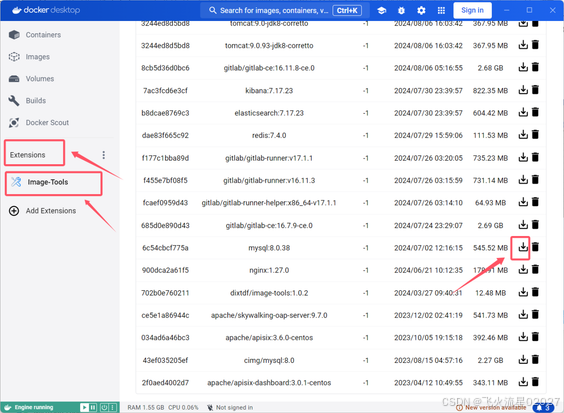Delete the elasticsearch:7.17.23 image

pyautogui.click(x=536, y=112)
